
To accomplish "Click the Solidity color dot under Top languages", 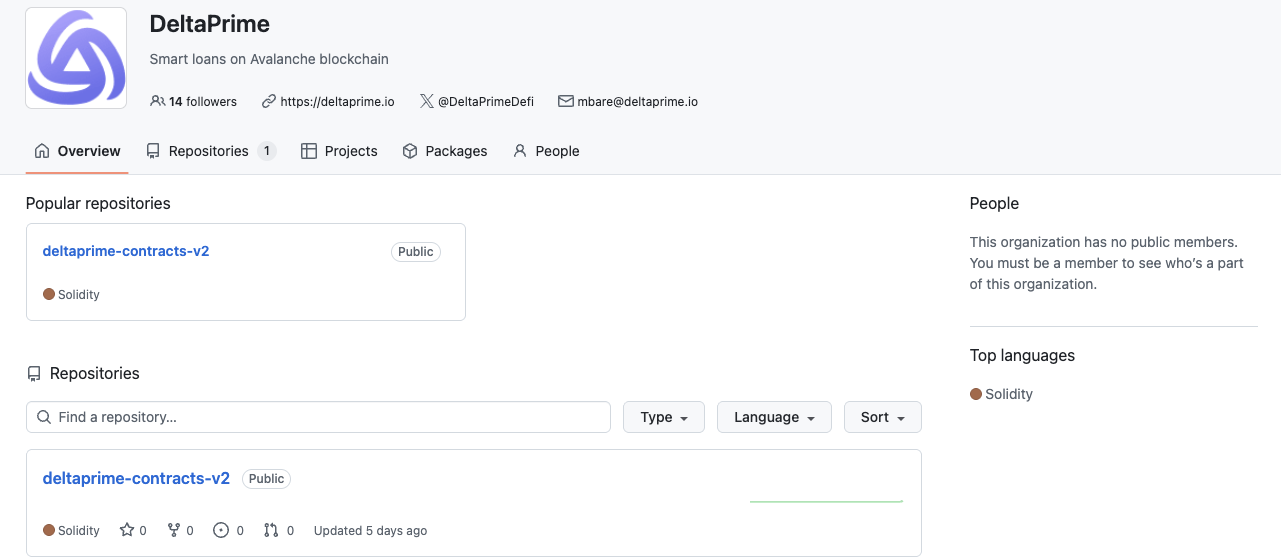I will (976, 394).
